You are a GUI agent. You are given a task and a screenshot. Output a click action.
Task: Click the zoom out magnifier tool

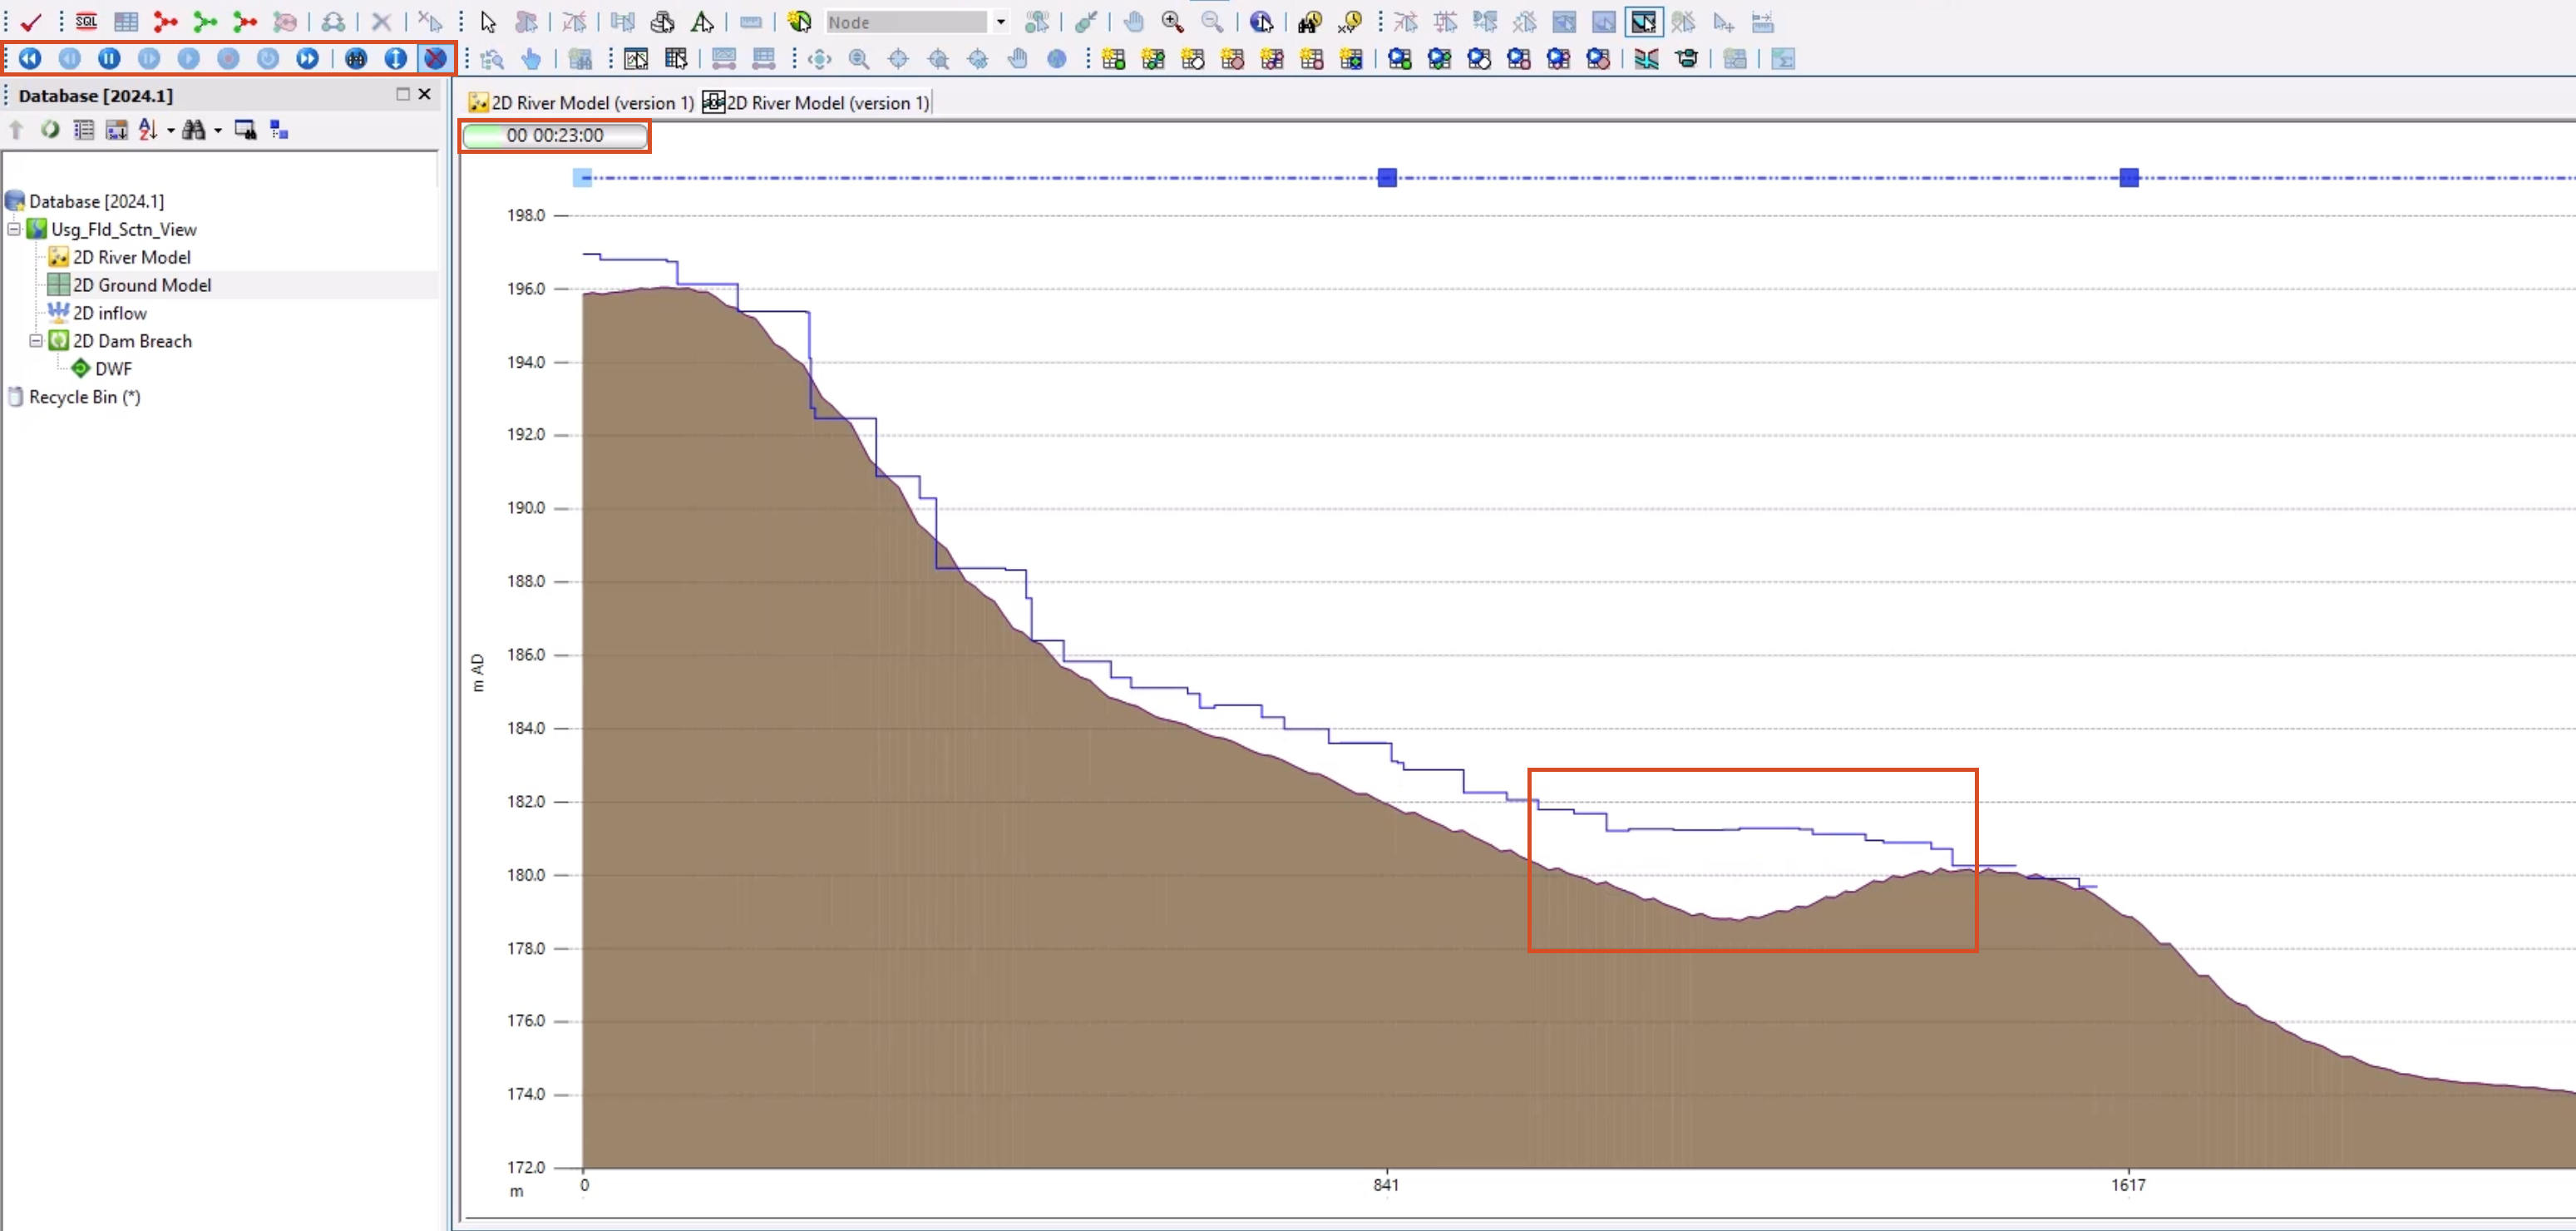1212,21
